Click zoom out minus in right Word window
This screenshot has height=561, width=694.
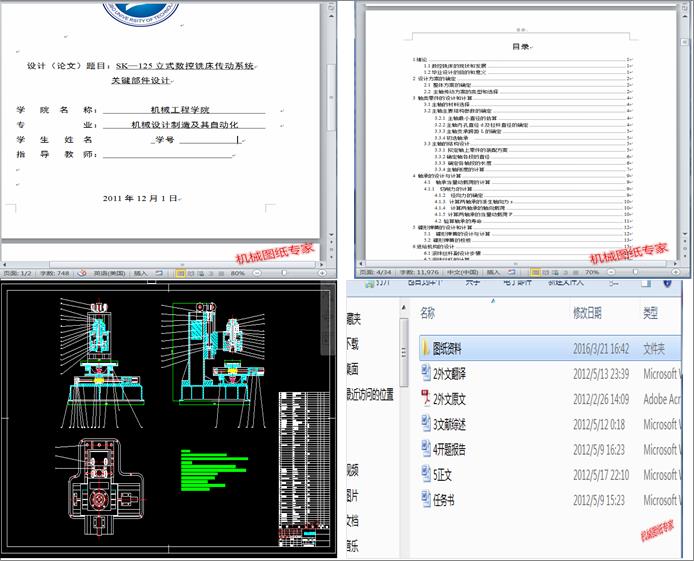pos(611,272)
